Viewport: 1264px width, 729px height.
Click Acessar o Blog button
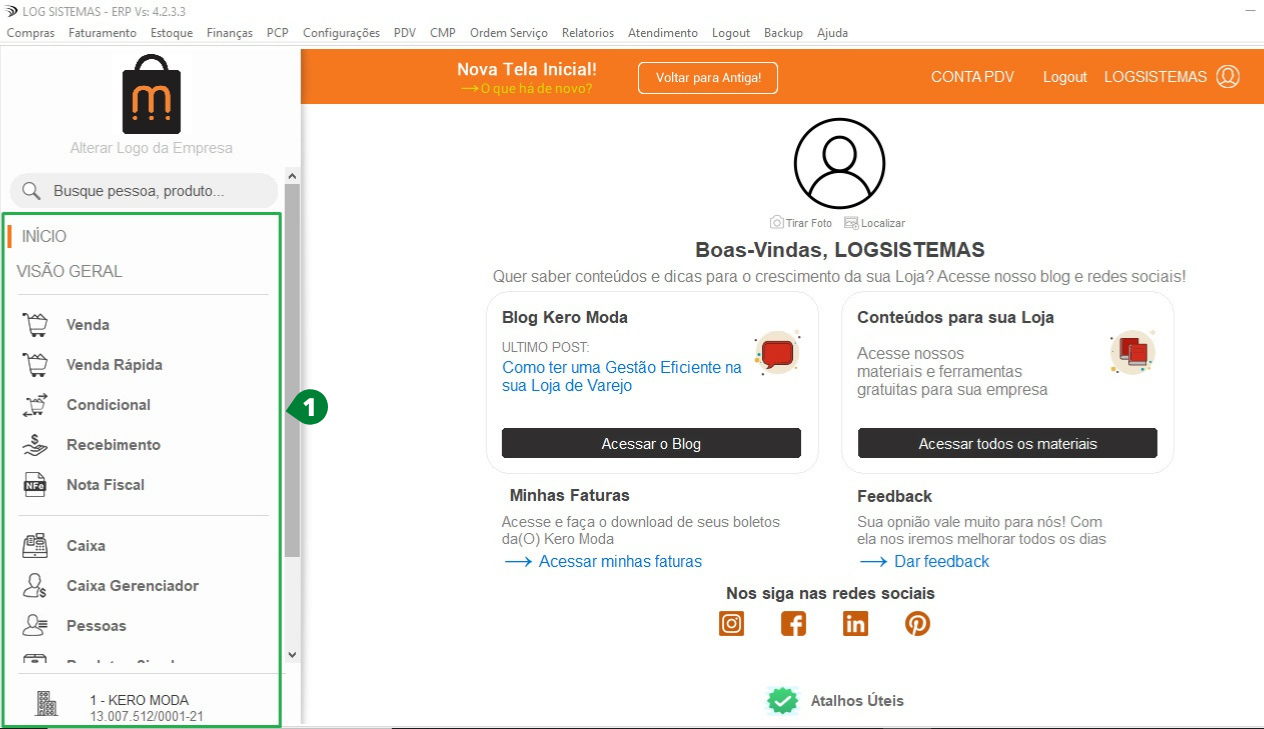(651, 443)
